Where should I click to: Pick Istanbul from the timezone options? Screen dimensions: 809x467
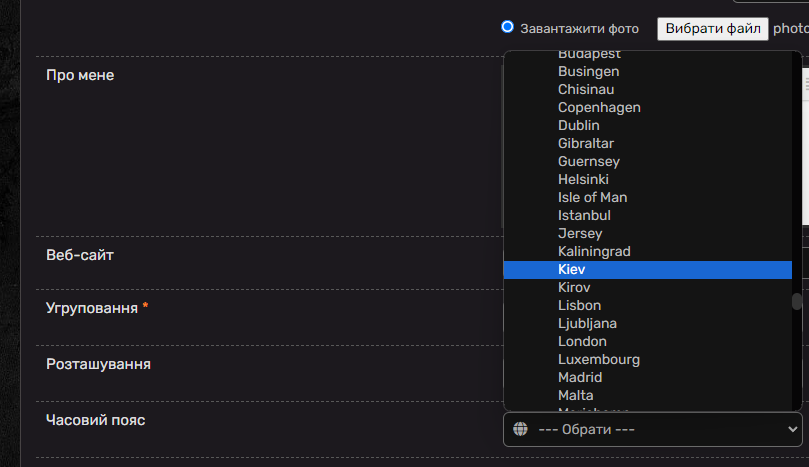click(648, 215)
